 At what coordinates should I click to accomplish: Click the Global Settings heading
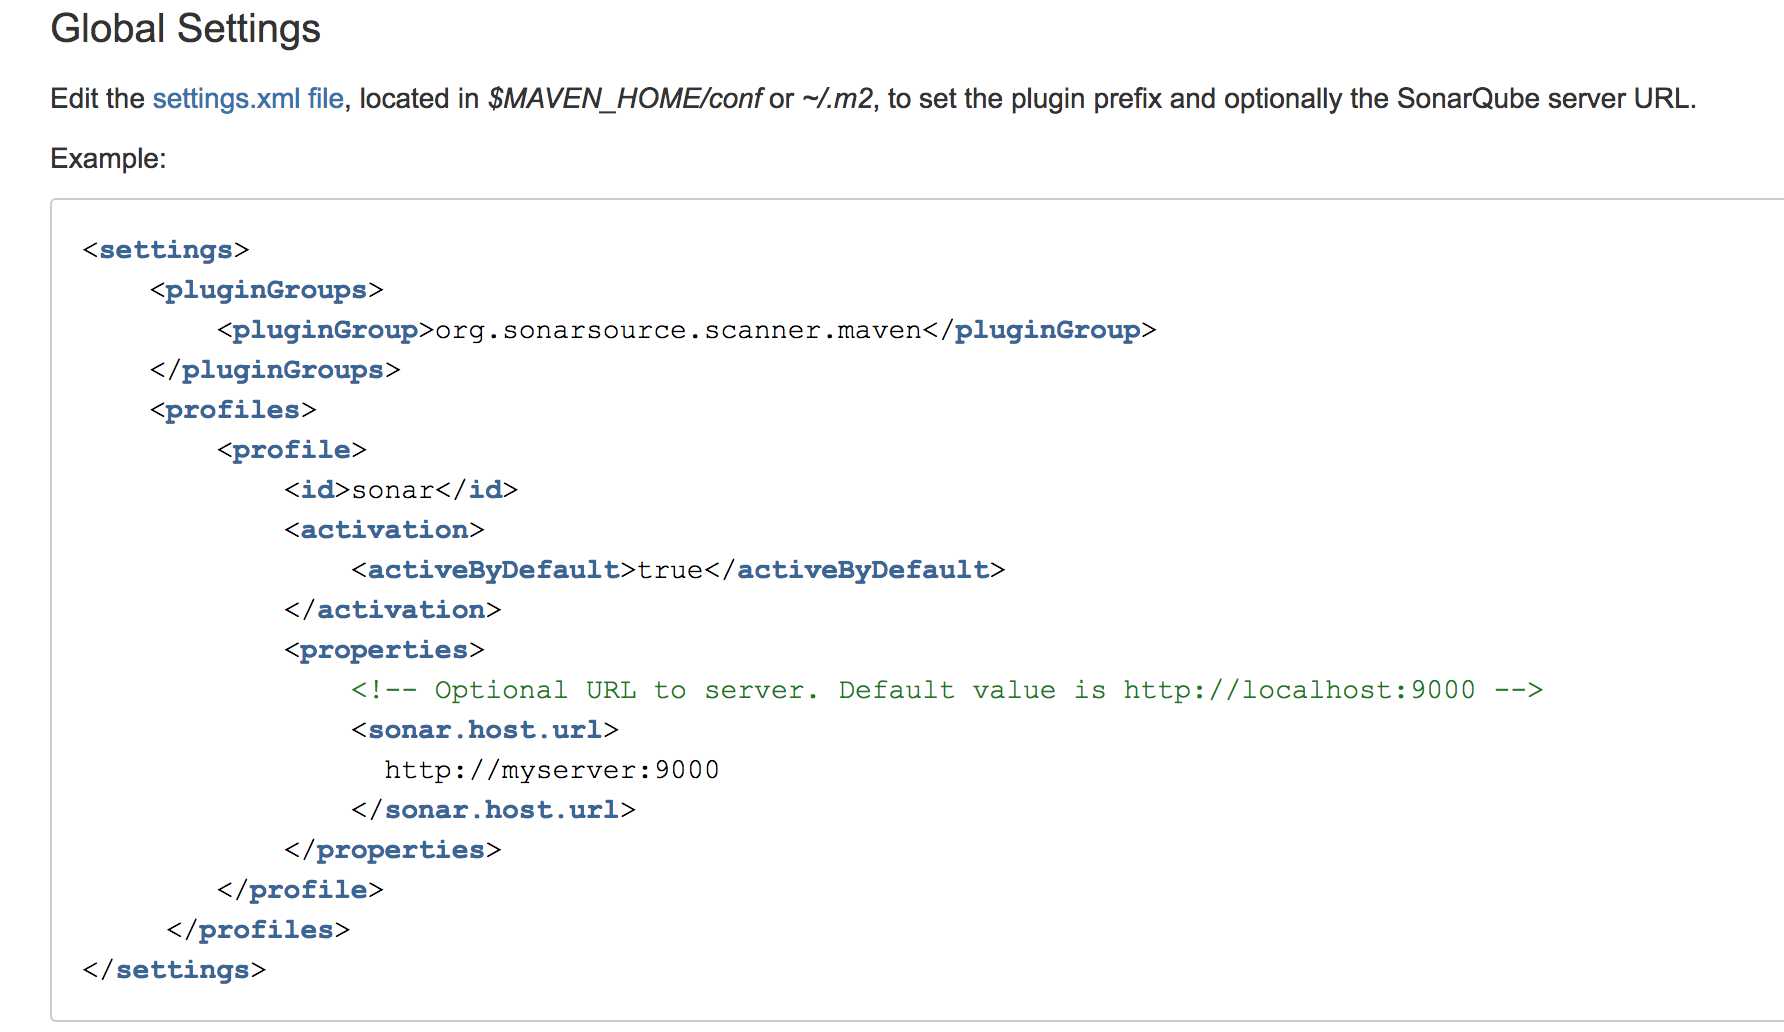(x=185, y=29)
